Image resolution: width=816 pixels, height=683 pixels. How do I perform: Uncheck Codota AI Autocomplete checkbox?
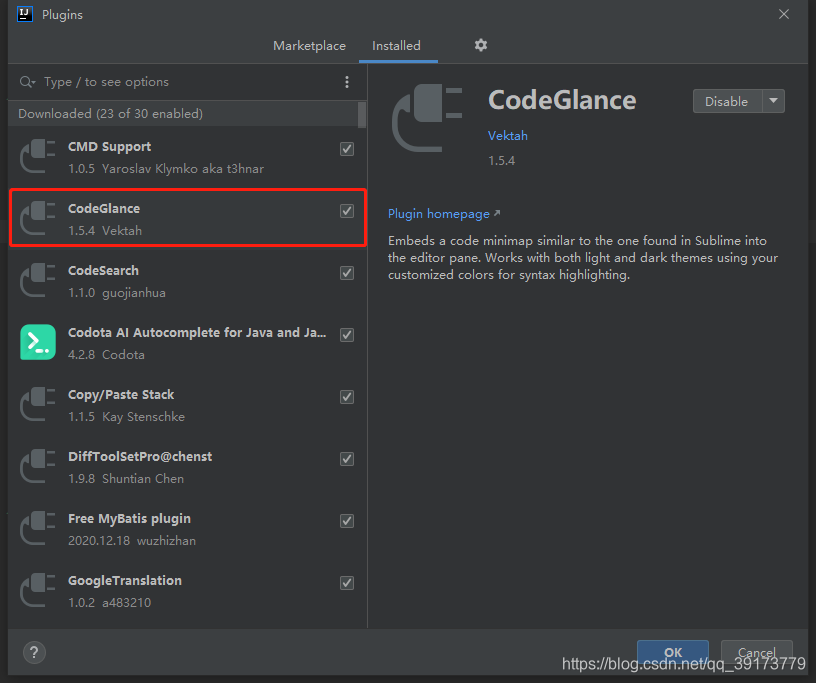tap(347, 335)
